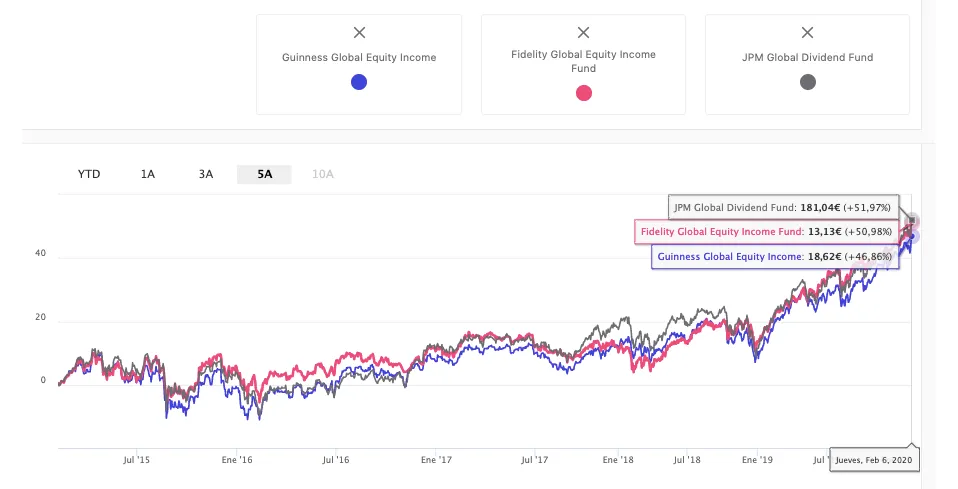Image resolution: width=958 pixels, height=489 pixels.
Task: Click the Guinness chart tooltip showing 18,62€
Action: pos(773,257)
